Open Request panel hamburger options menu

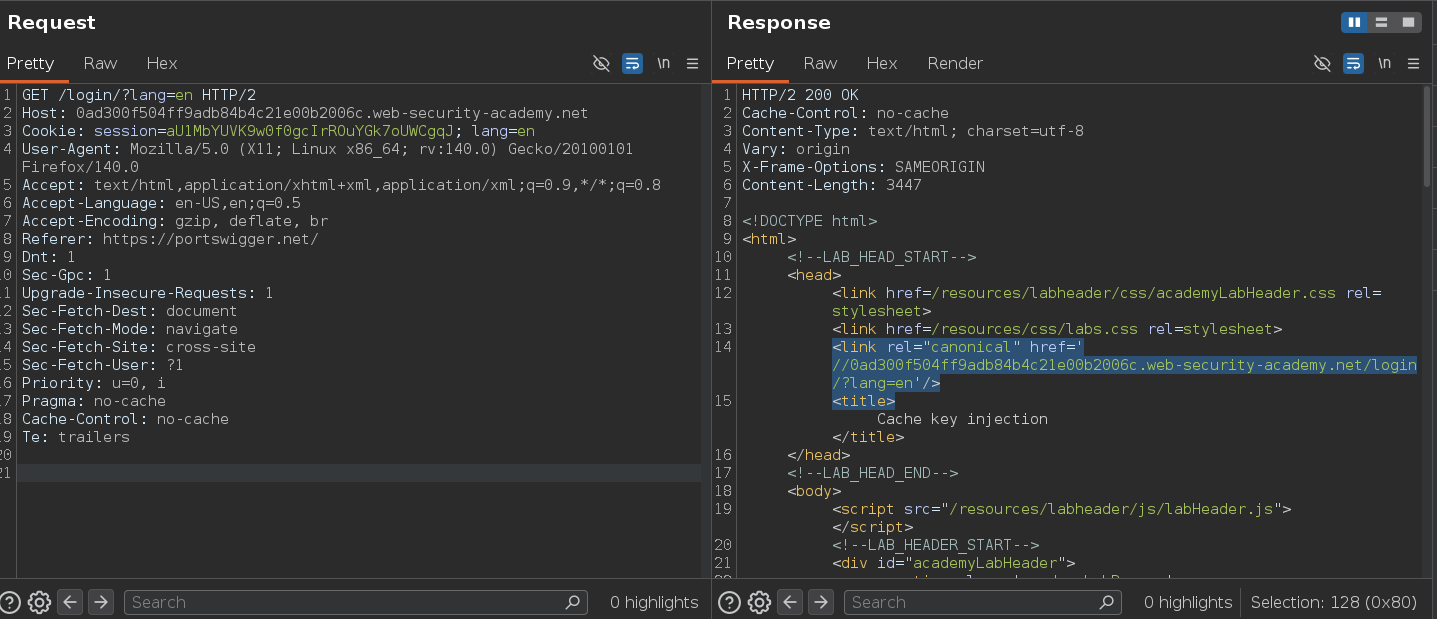[692, 63]
